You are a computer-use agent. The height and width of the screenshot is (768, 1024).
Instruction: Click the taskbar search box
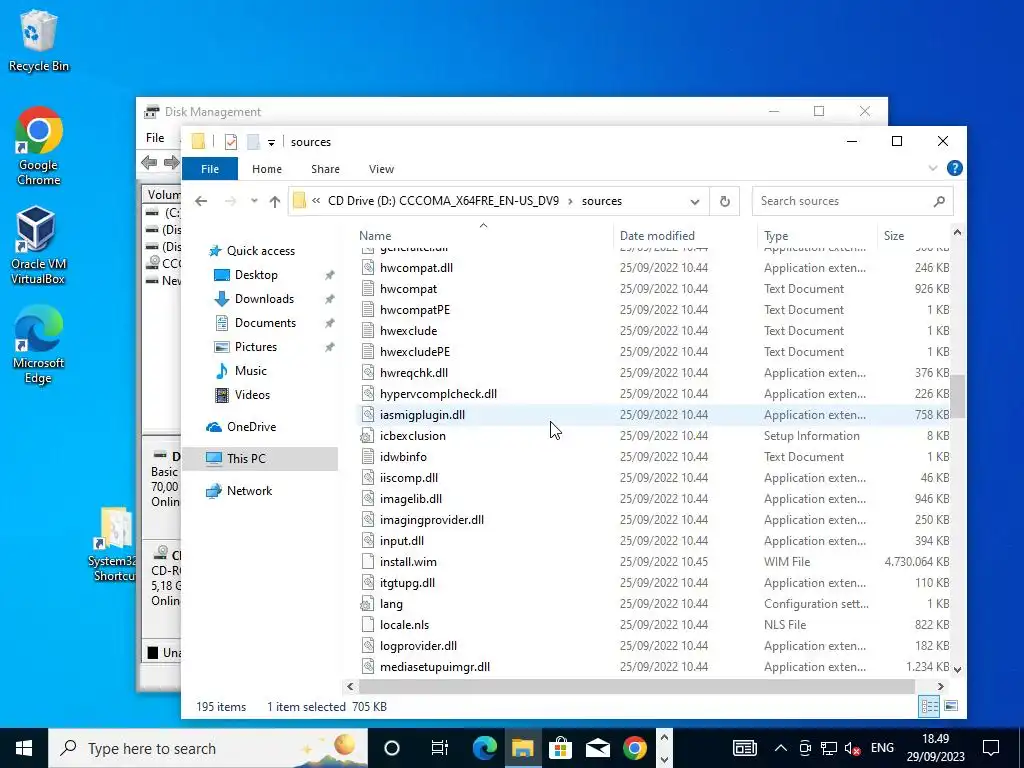click(208, 748)
